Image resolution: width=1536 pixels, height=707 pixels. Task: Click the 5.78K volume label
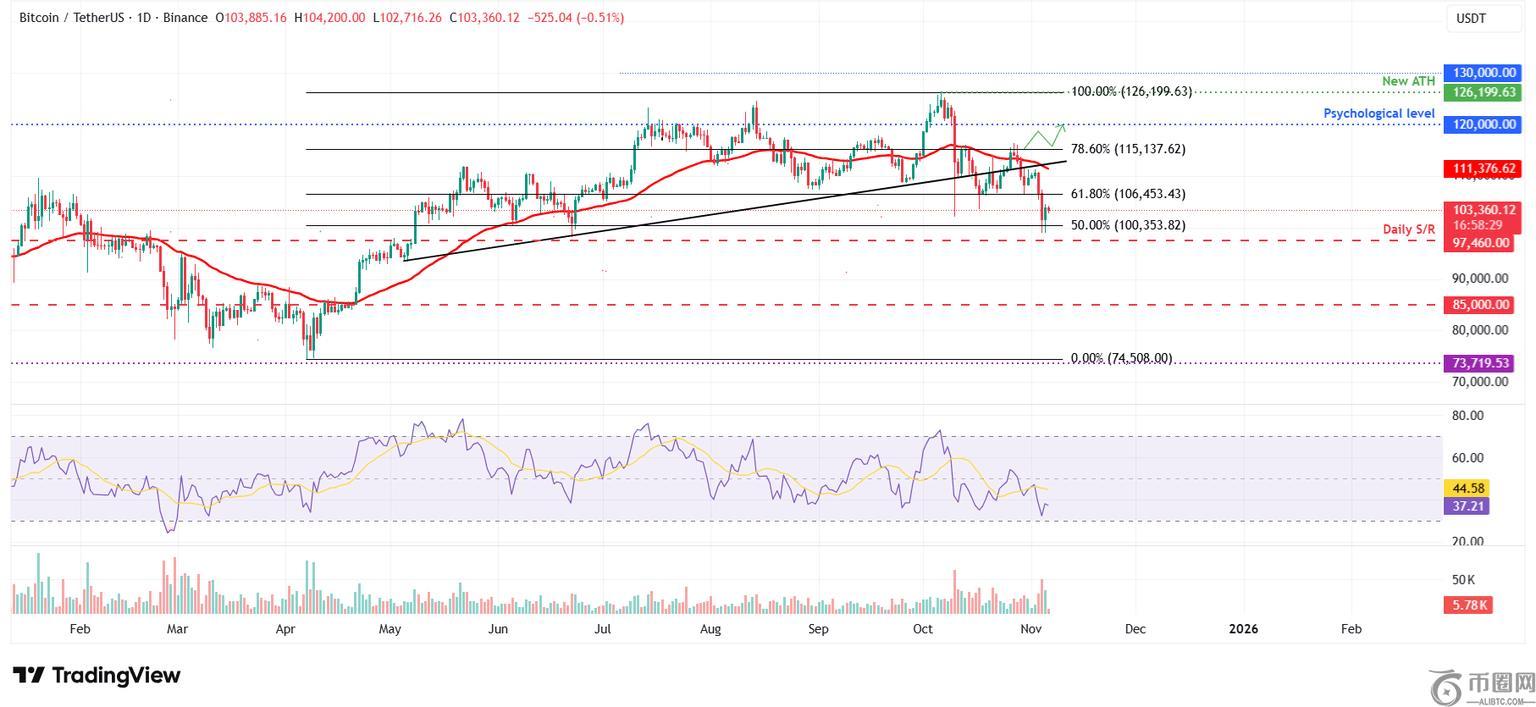tap(1466, 605)
